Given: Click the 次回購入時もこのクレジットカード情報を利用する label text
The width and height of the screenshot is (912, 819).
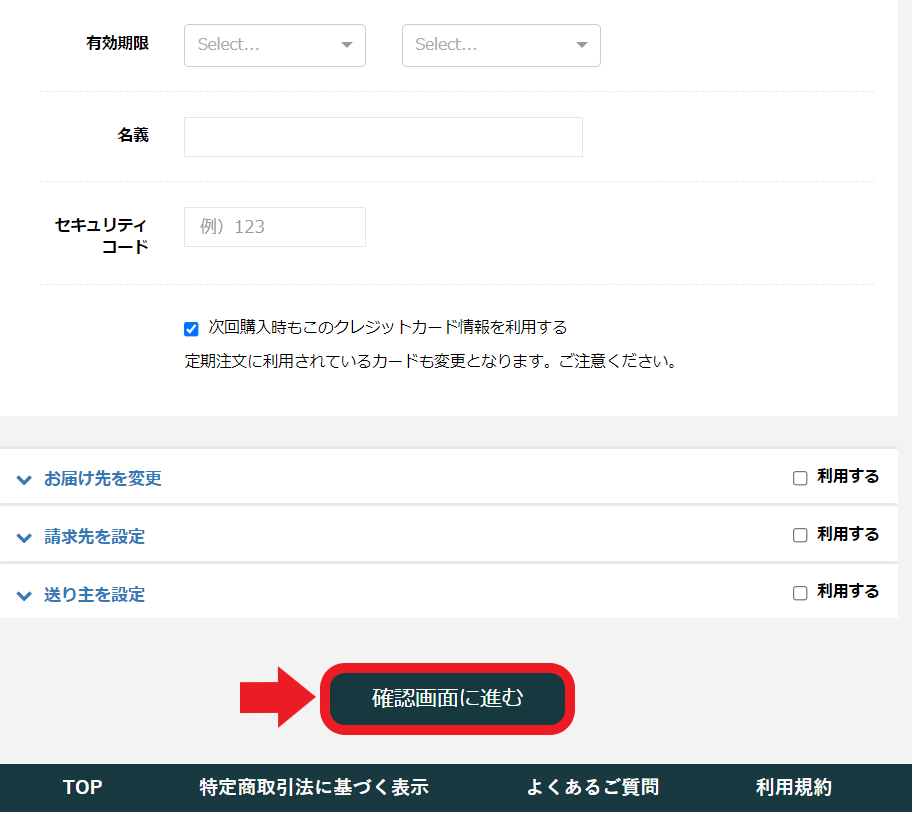Looking at the screenshot, I should click(x=388, y=327).
